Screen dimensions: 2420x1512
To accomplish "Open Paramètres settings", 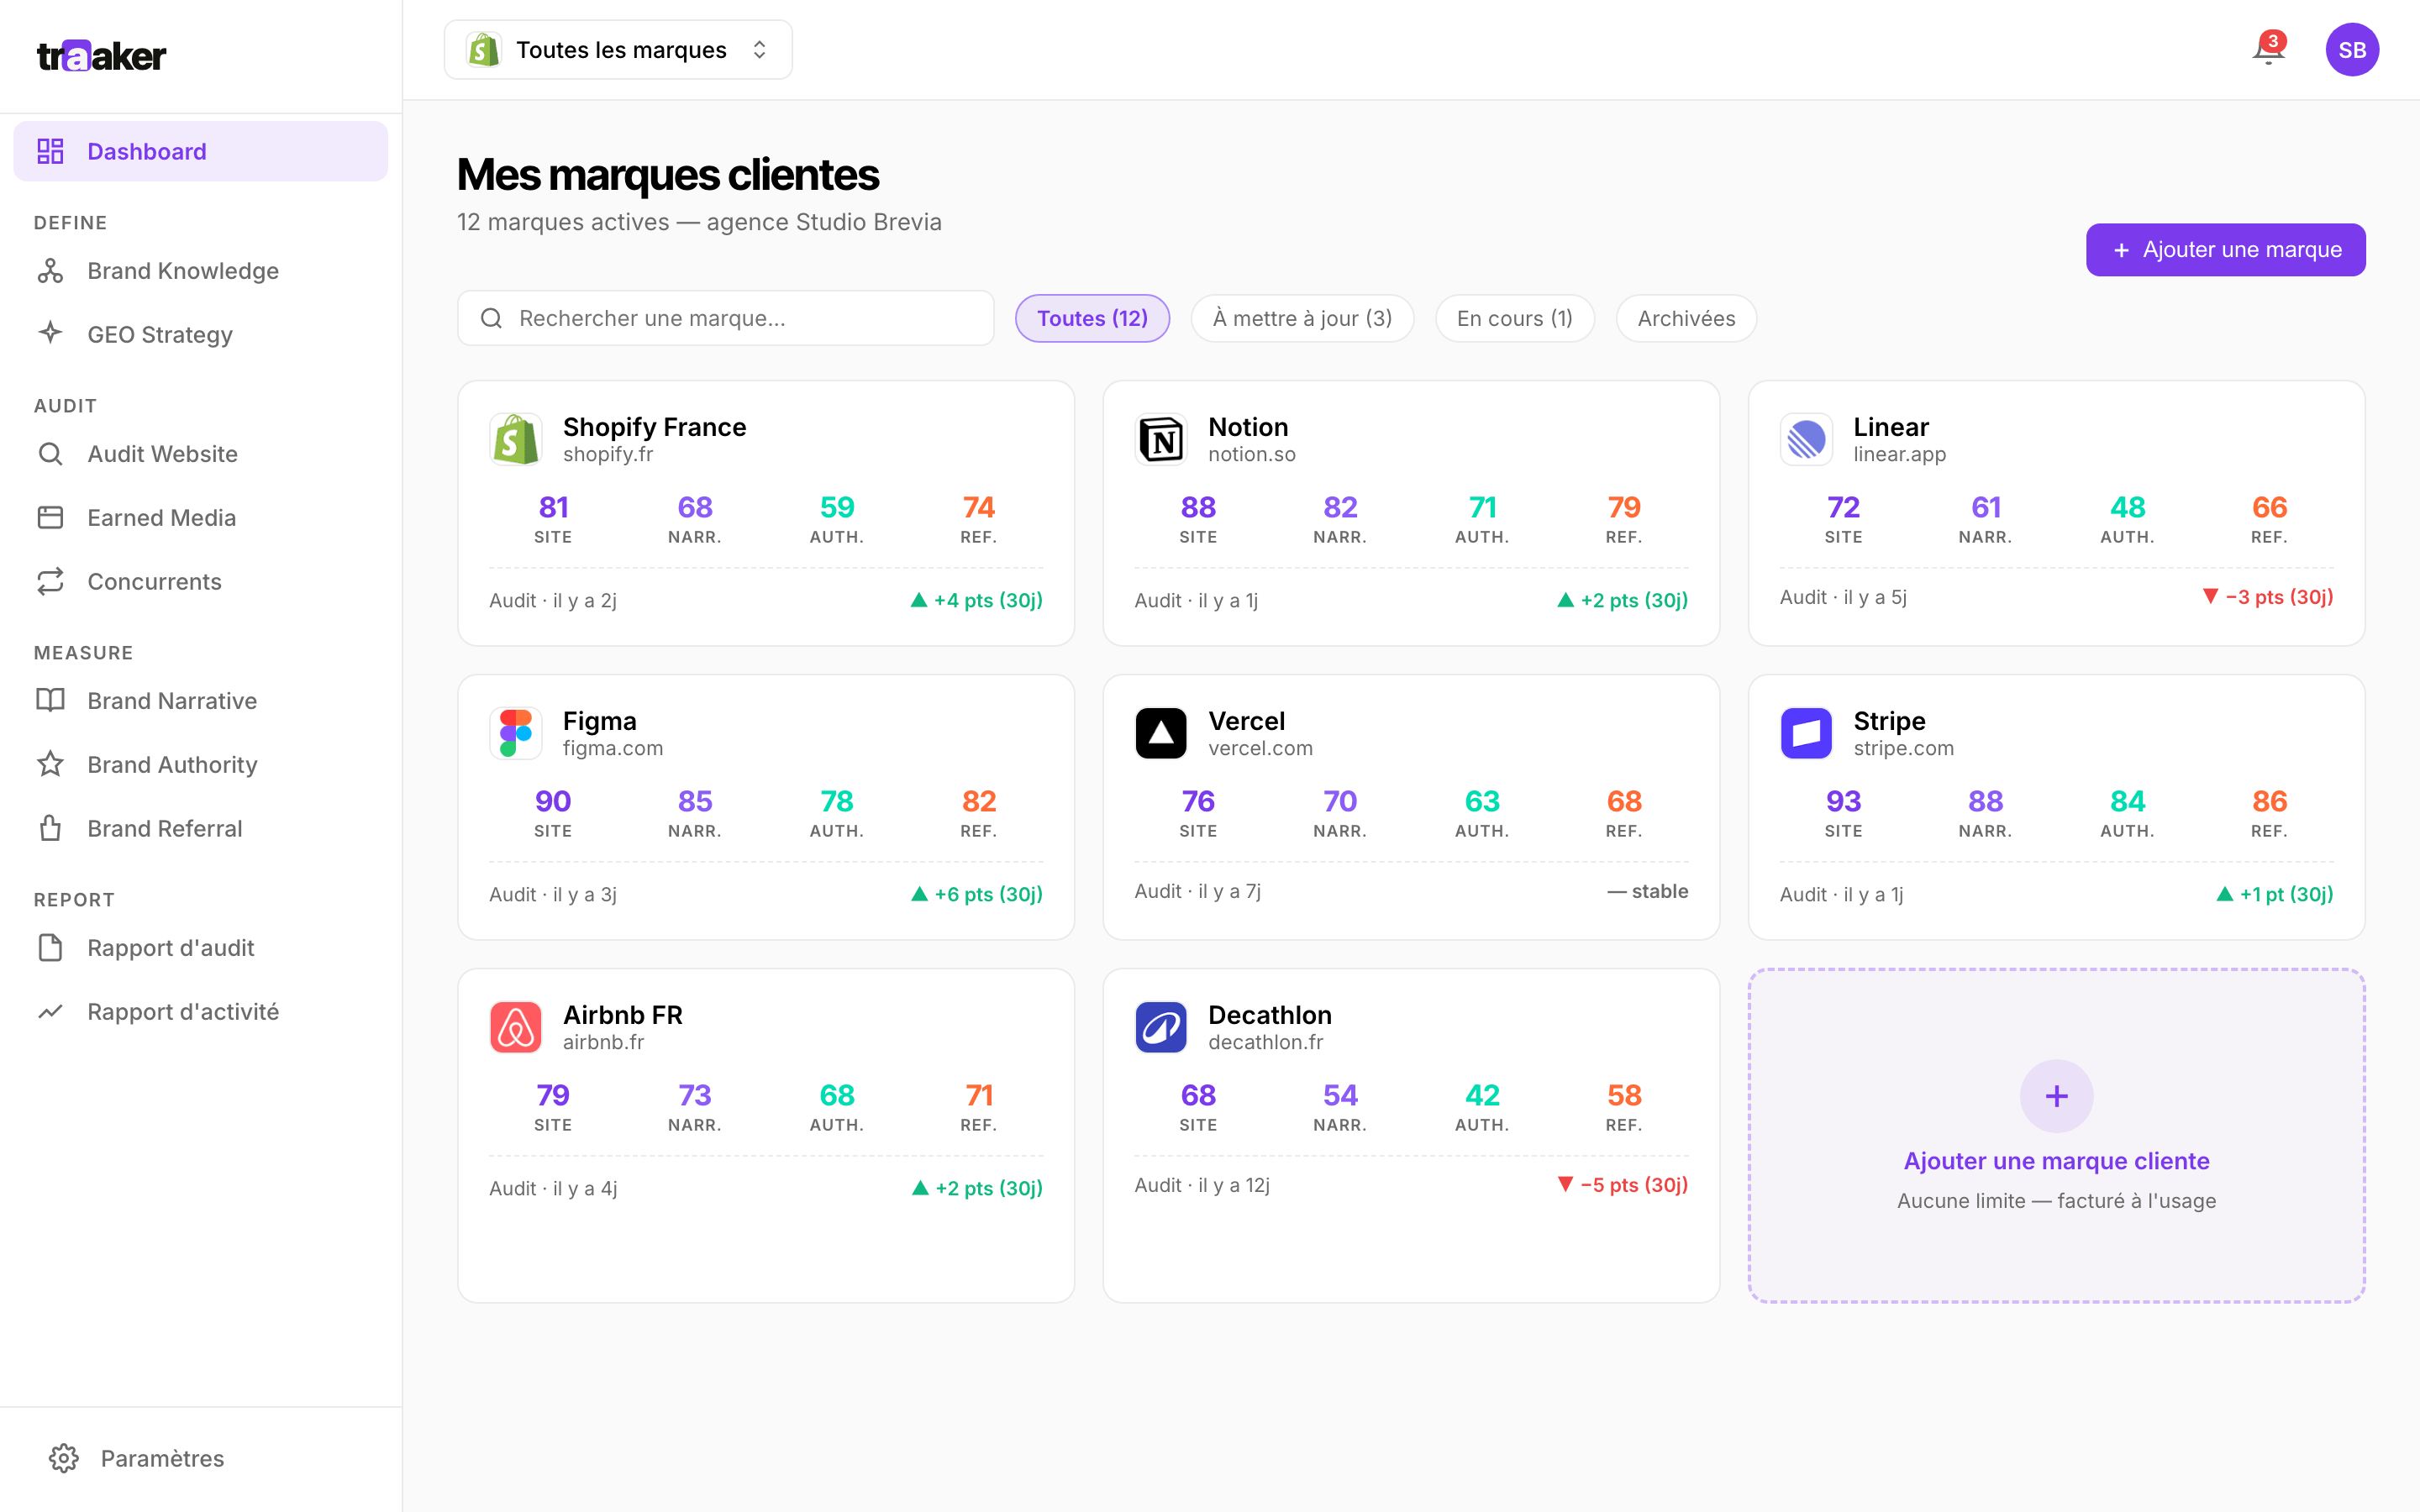I will [200, 1458].
